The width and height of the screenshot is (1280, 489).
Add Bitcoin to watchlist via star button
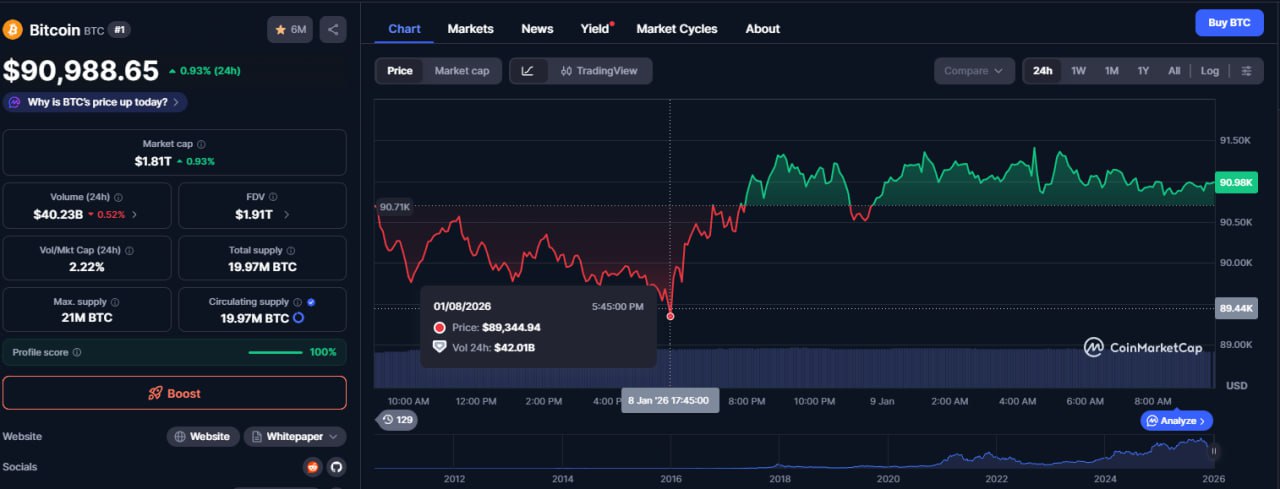tap(290, 30)
